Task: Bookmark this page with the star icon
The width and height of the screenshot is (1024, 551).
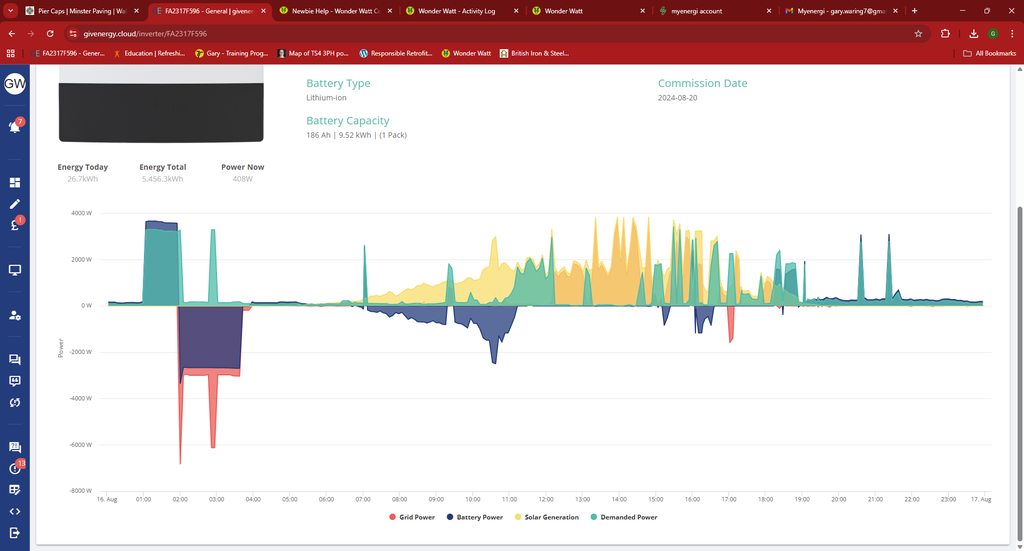Action: click(918, 33)
